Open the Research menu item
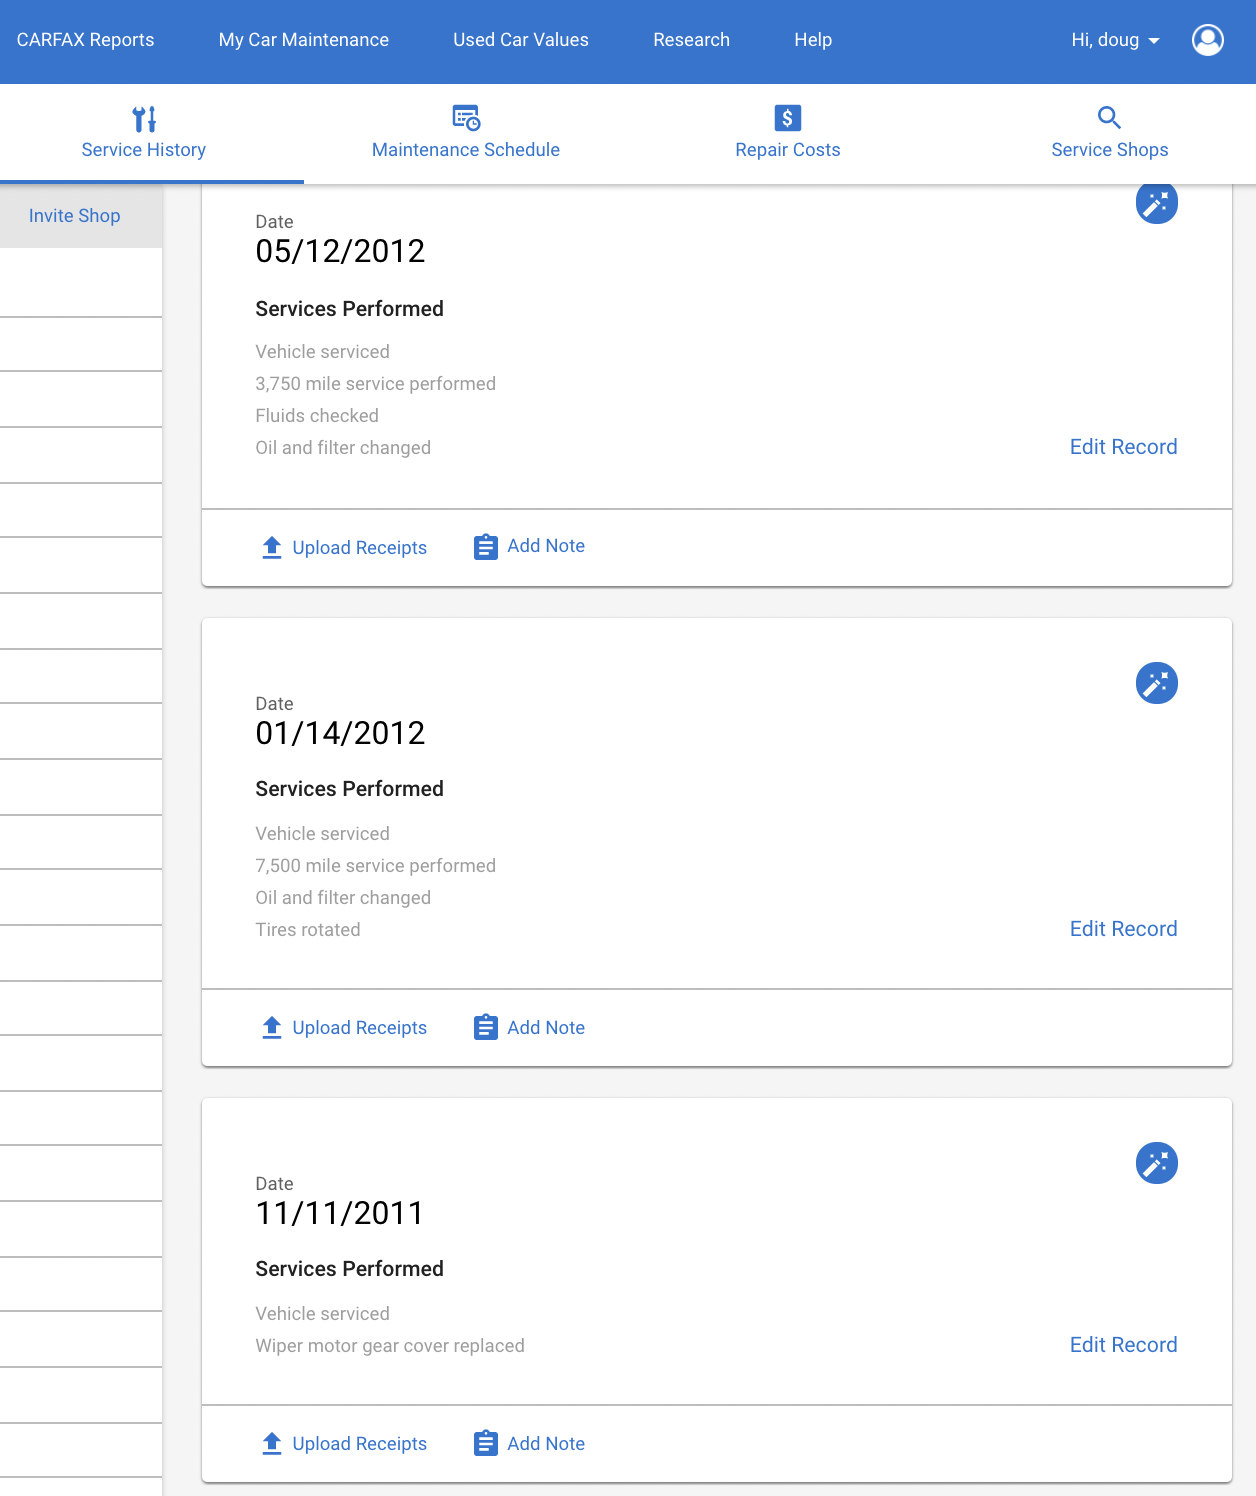This screenshot has width=1256, height=1496. click(692, 40)
